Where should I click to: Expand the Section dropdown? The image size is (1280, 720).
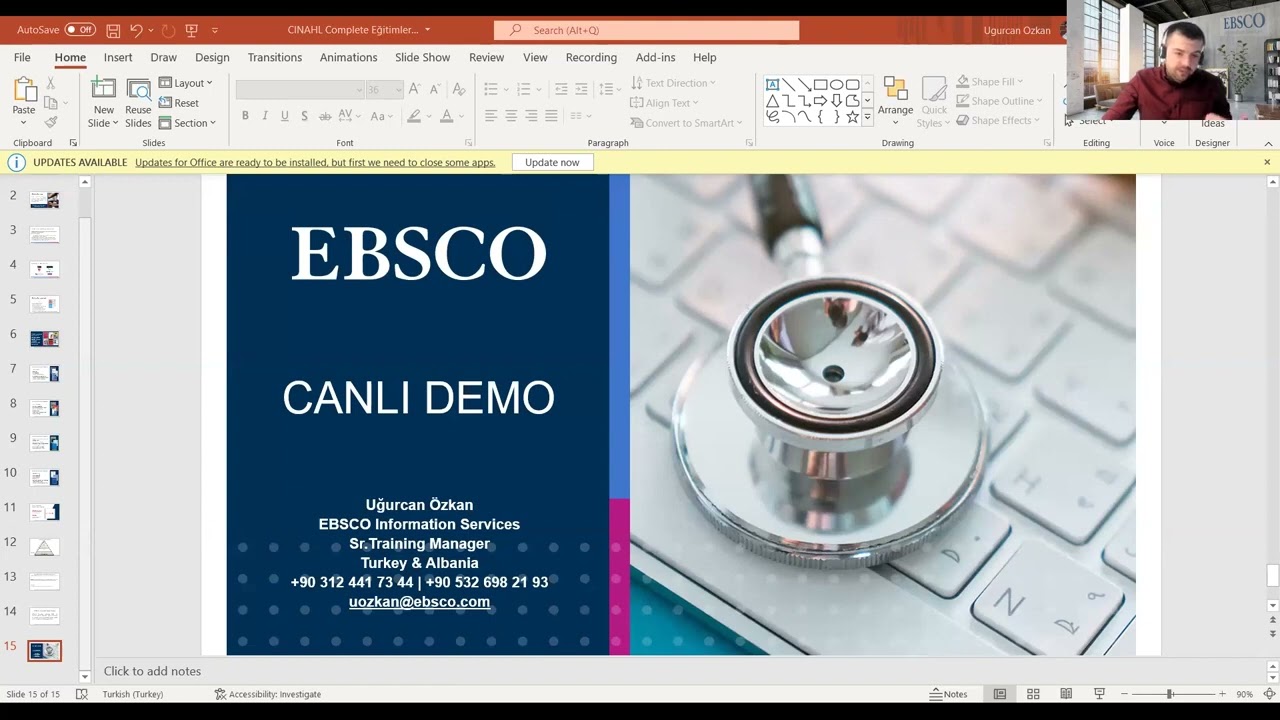[187, 123]
